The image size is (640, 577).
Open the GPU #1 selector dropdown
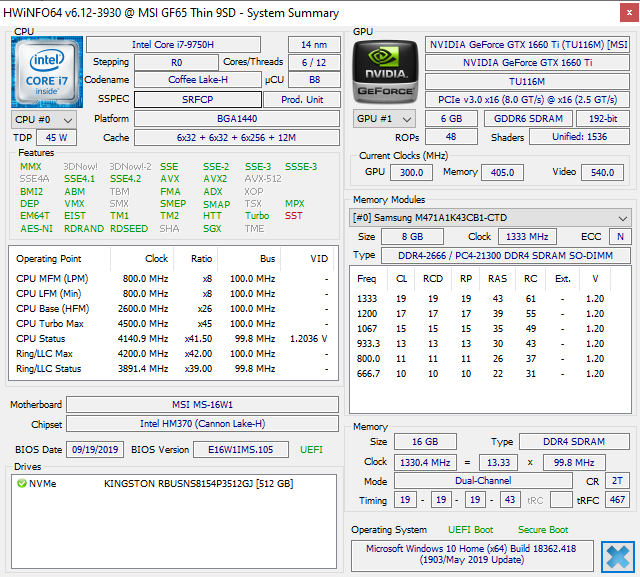coord(384,118)
